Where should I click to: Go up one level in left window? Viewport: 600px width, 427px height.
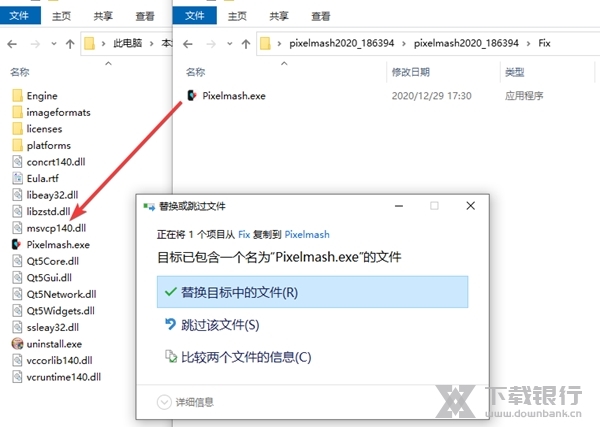tap(70, 44)
